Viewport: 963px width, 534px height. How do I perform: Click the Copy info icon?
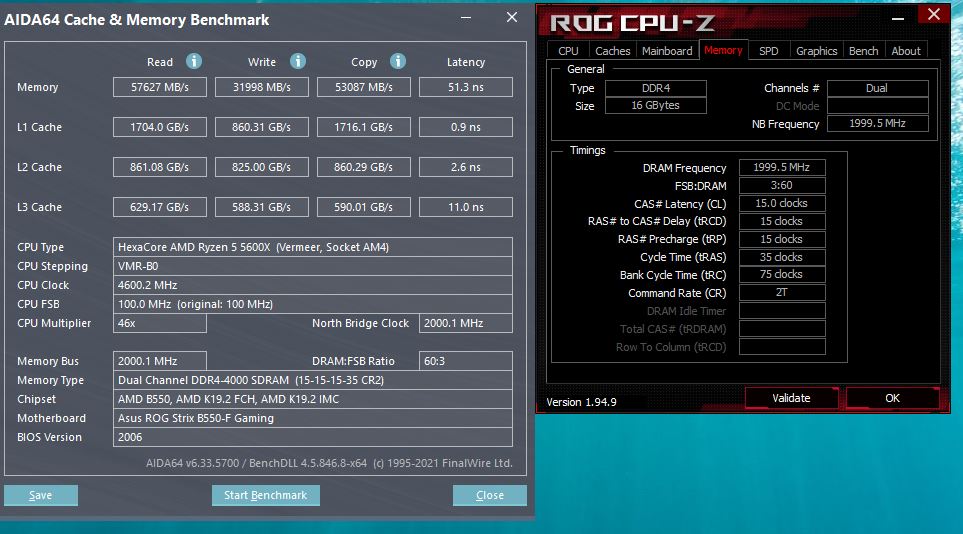pyautogui.click(x=397, y=61)
